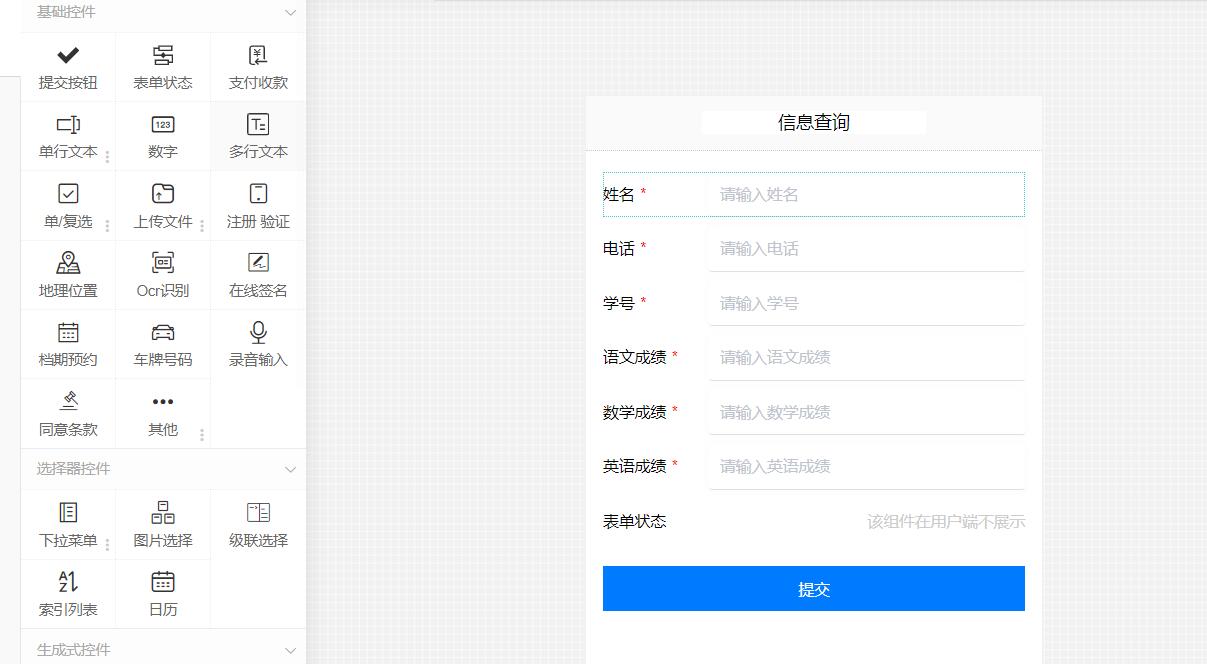Add the 档期预约 booking control
The image size is (1207, 664).
(68, 344)
